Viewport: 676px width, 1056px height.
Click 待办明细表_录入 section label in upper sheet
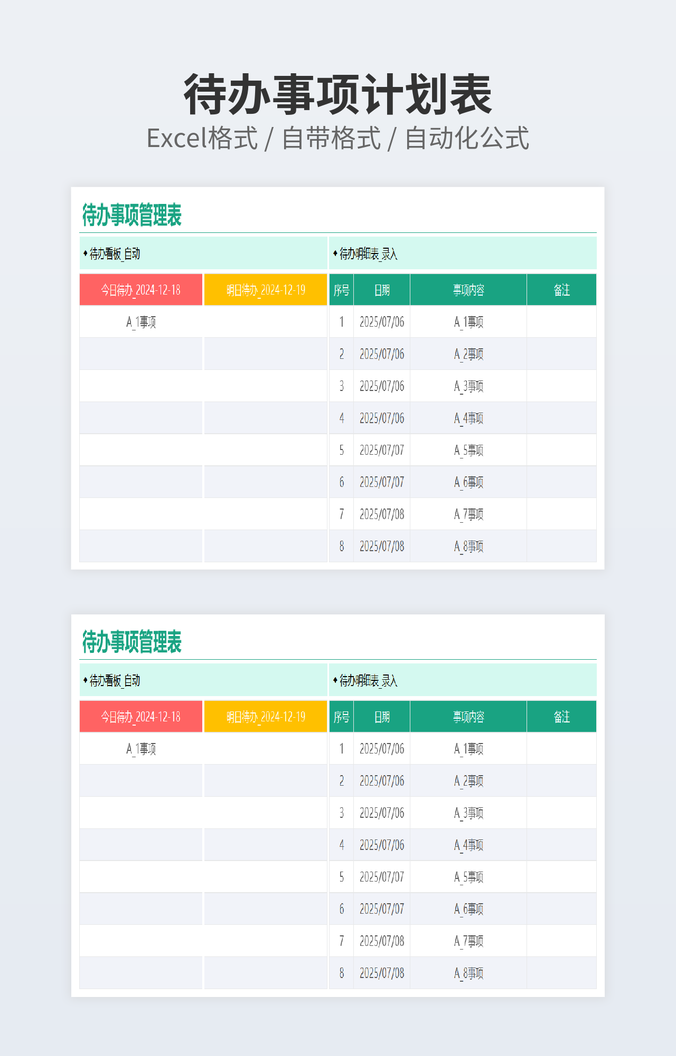[x=367, y=254]
